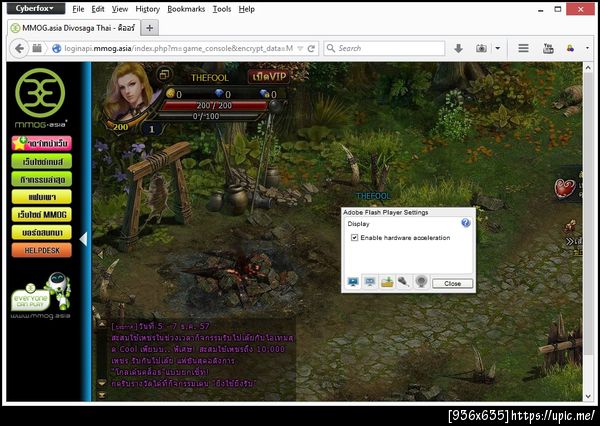
Task: Select the Camera tab icon in Flash settings
Action: (x=421, y=282)
